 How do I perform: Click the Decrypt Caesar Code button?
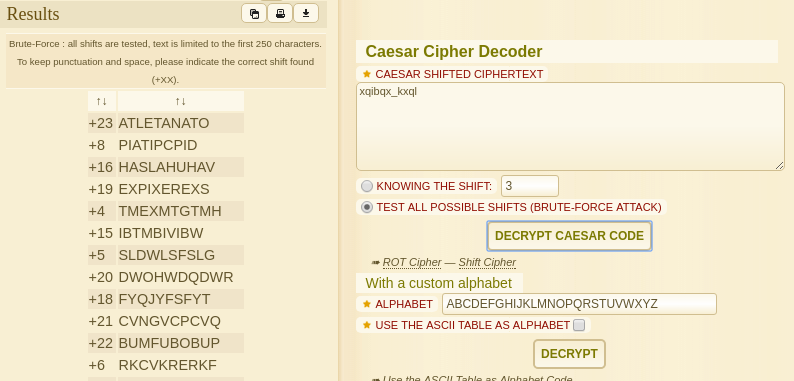569,236
